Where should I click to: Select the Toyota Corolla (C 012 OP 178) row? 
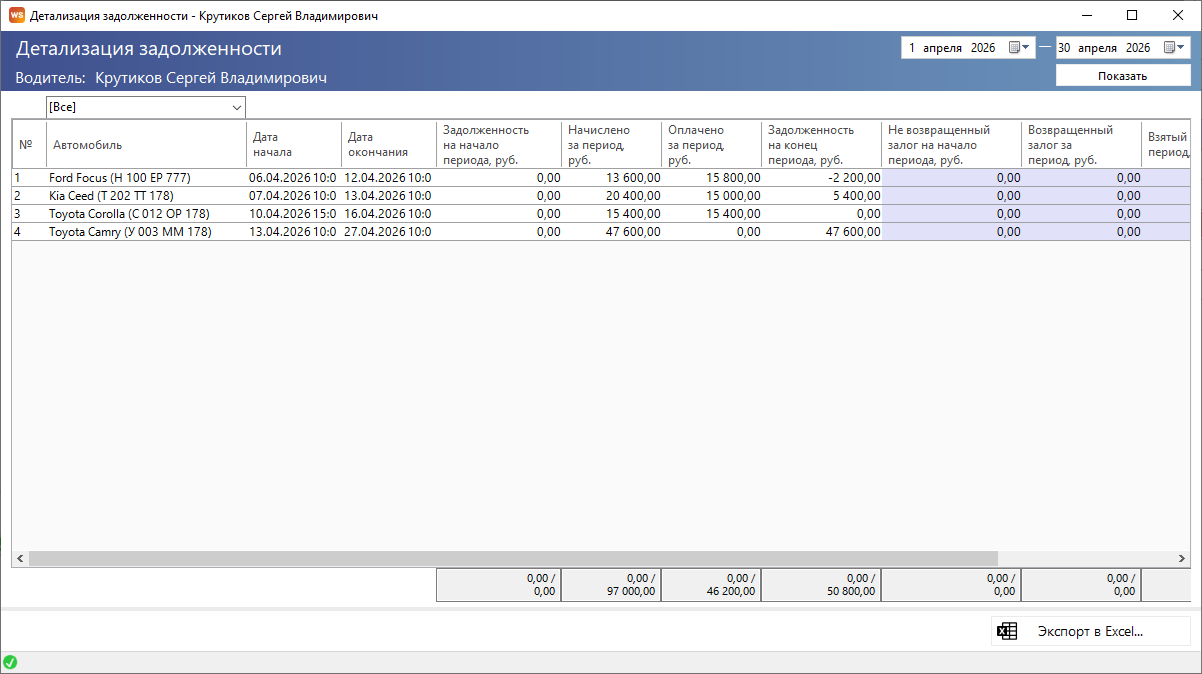tap(601, 213)
